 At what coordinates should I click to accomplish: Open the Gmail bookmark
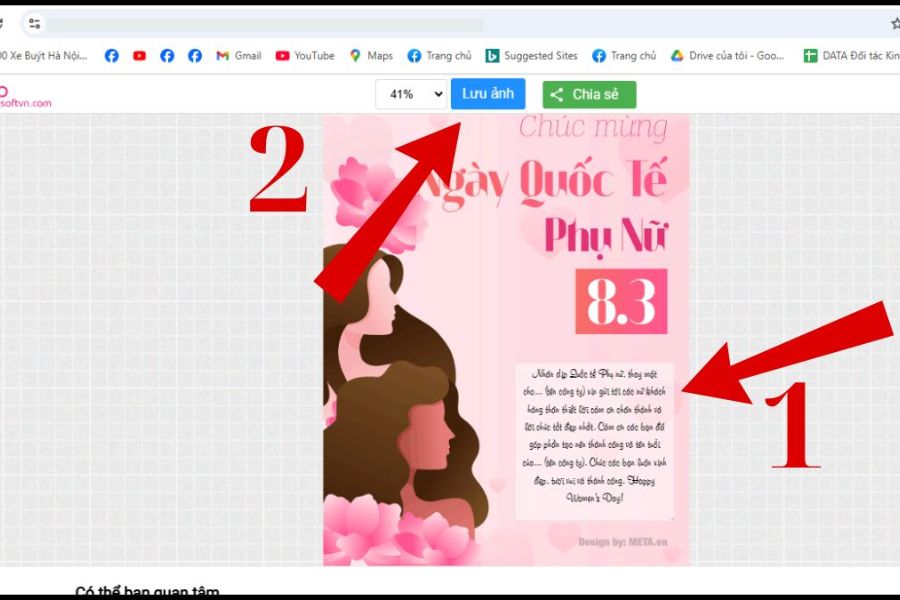click(x=238, y=56)
